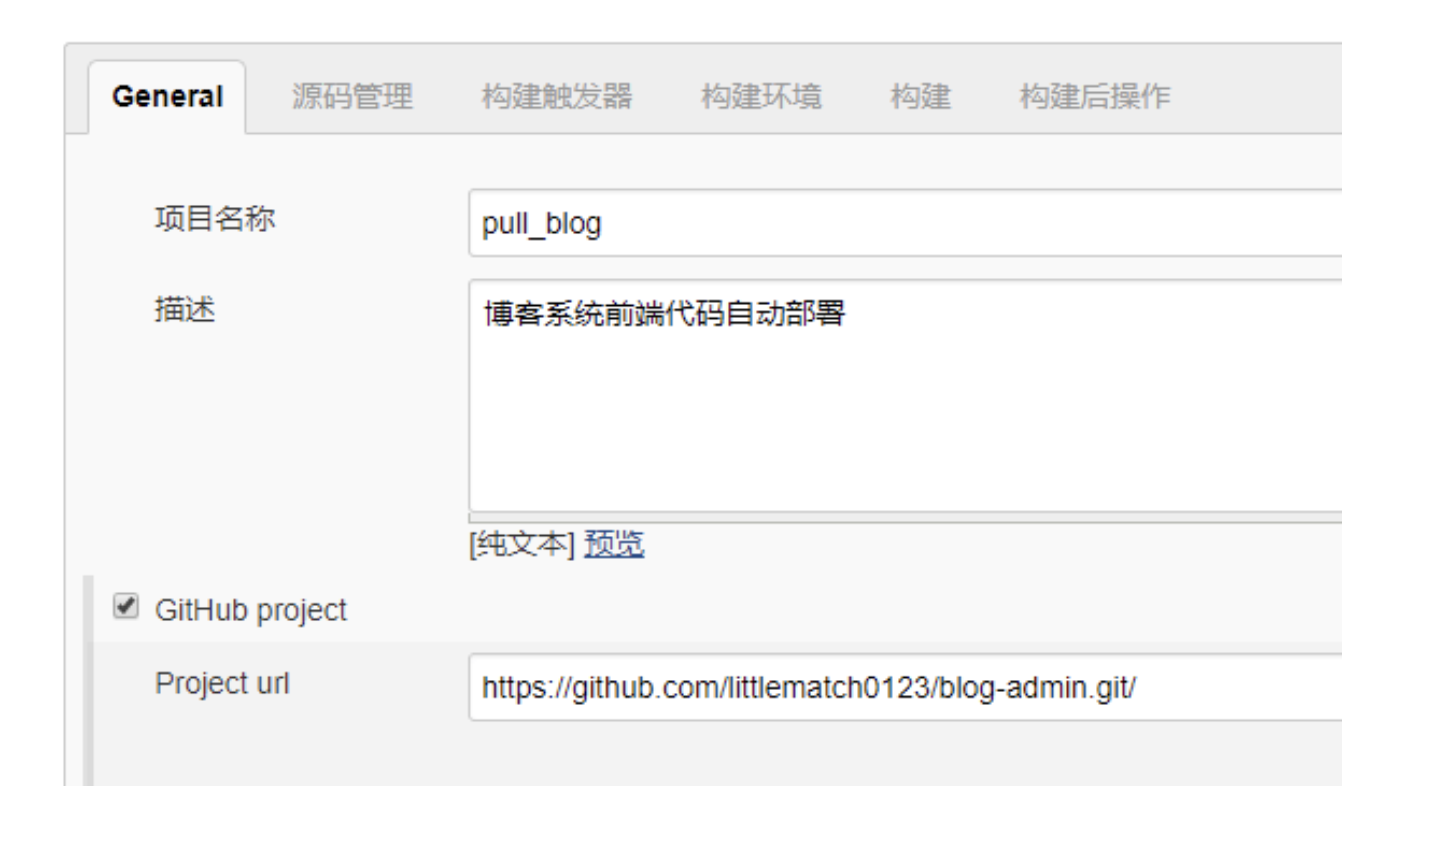Open the 预览 preview link
The width and height of the screenshot is (1446, 852).
click(x=614, y=544)
